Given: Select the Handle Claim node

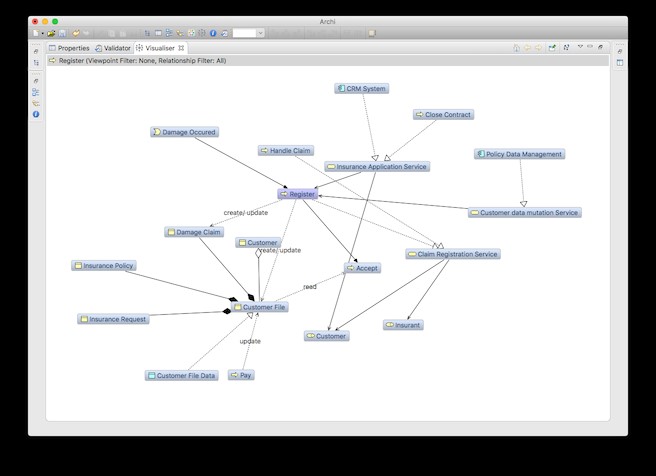Looking at the screenshot, I should point(286,151).
